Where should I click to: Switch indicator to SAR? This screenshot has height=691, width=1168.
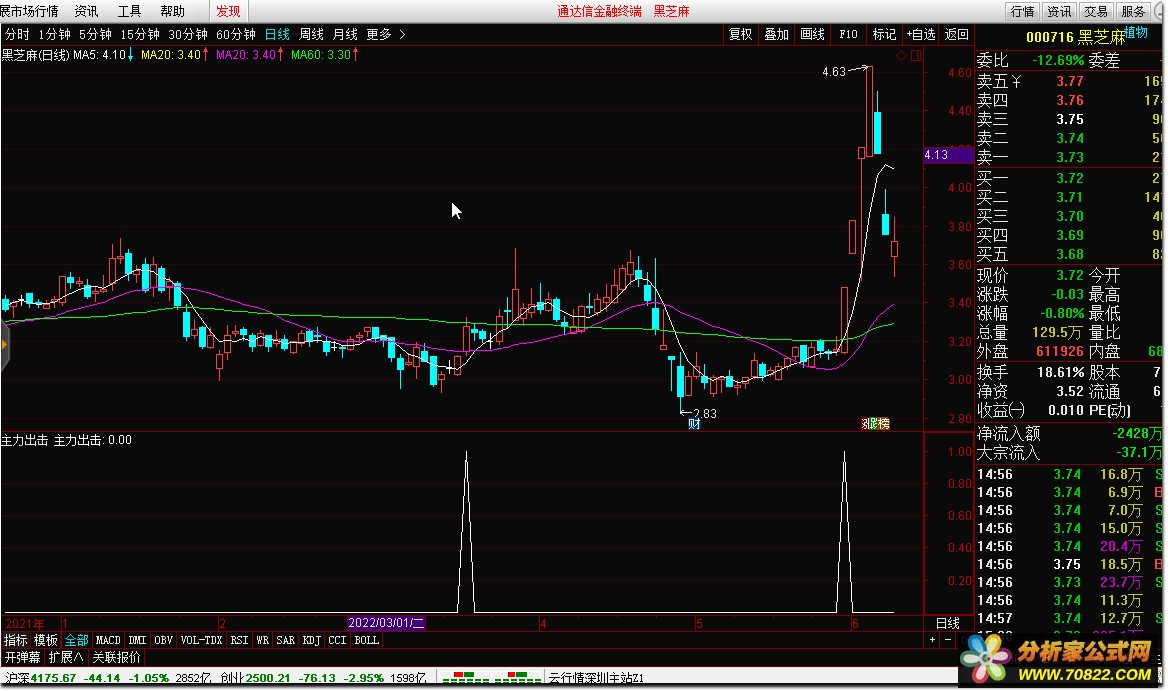[285, 640]
